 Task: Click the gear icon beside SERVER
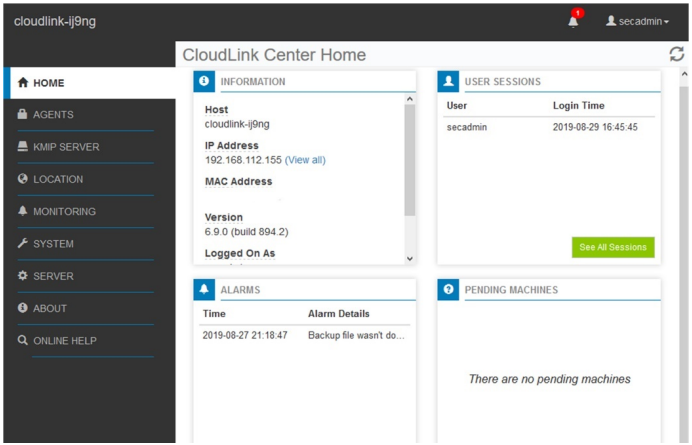click(23, 275)
